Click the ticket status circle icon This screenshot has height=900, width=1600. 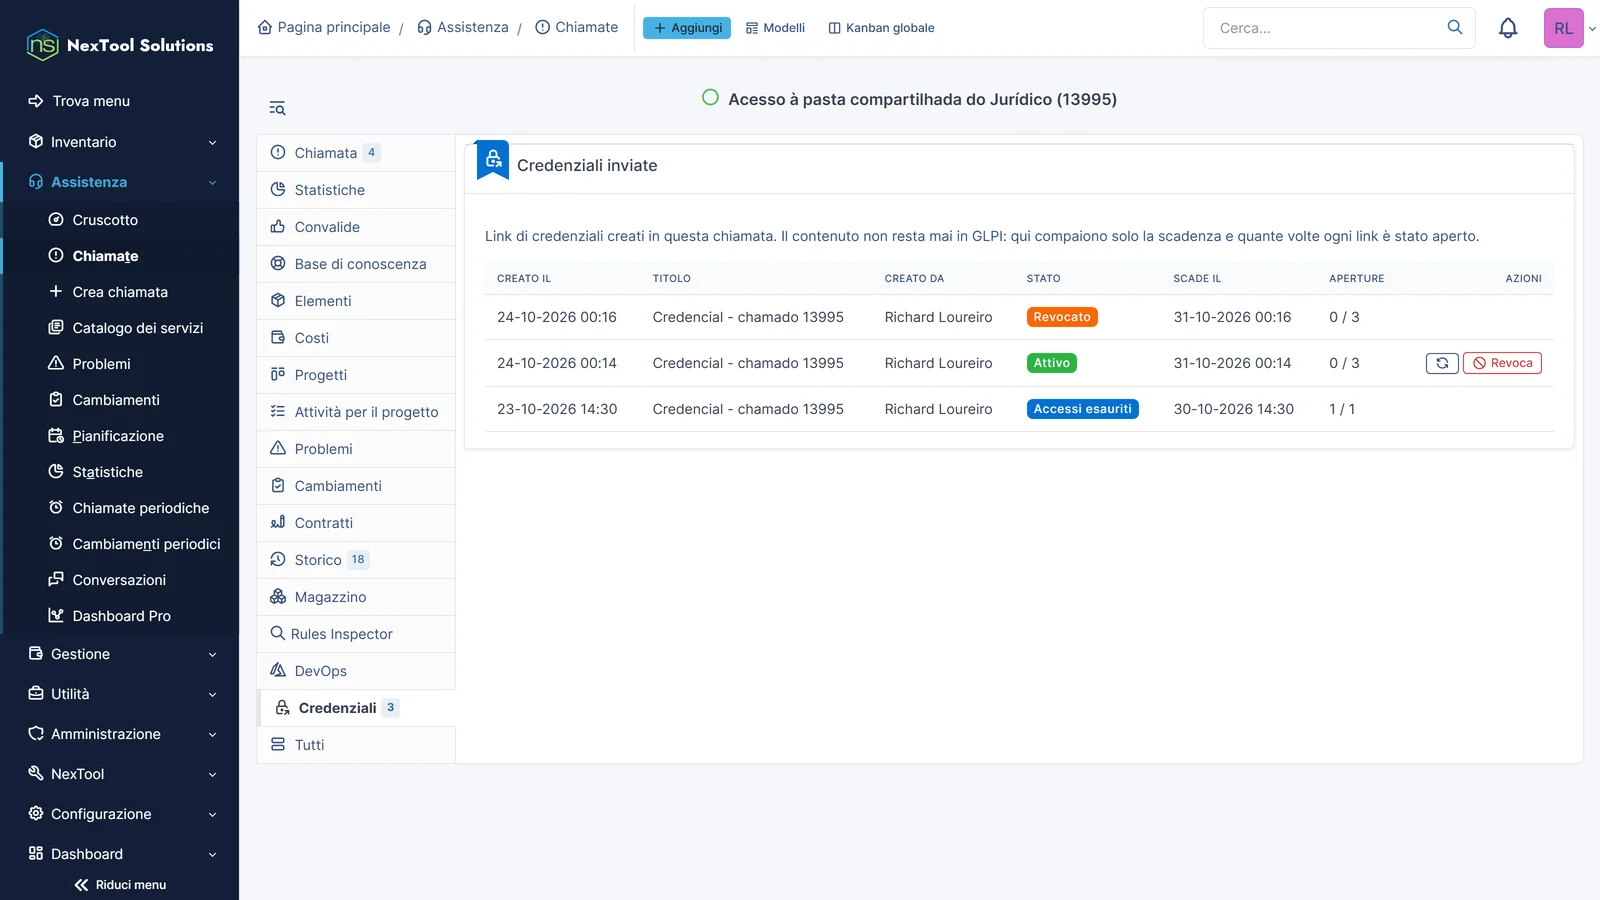(710, 97)
